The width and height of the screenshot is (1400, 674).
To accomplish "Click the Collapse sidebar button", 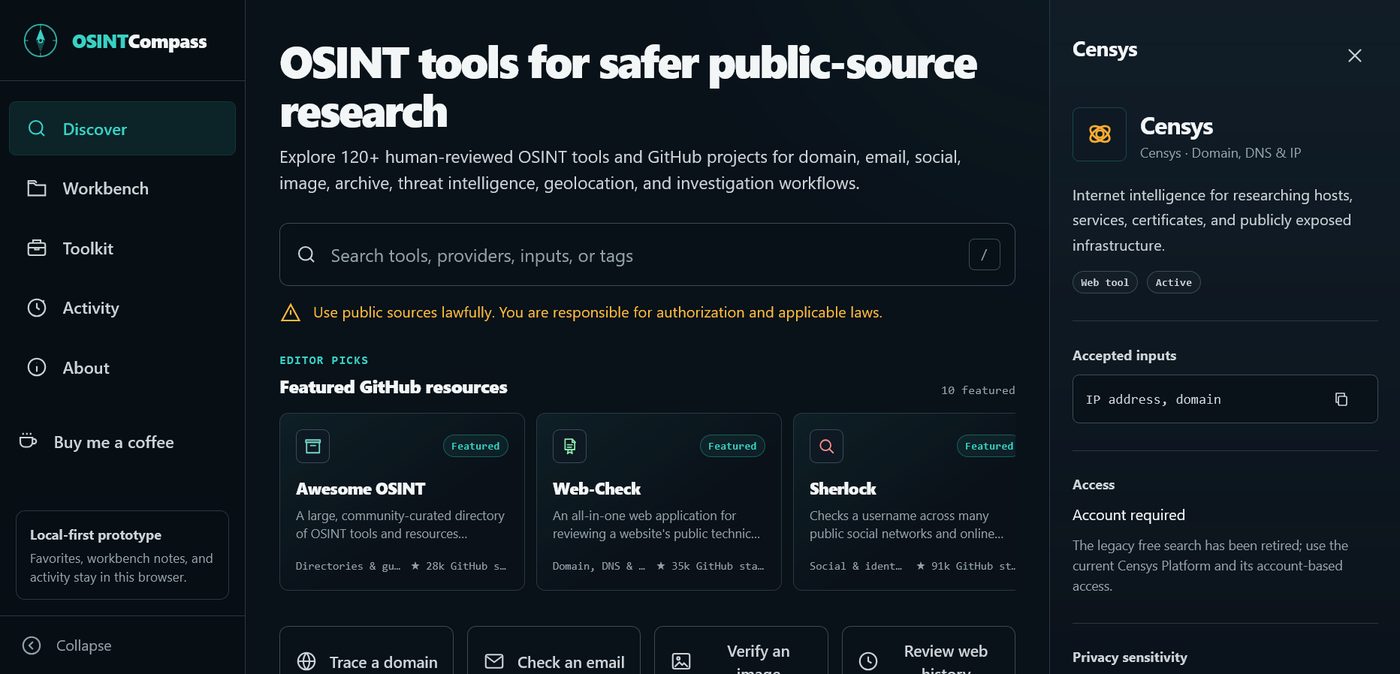I will pyautogui.click(x=67, y=646).
